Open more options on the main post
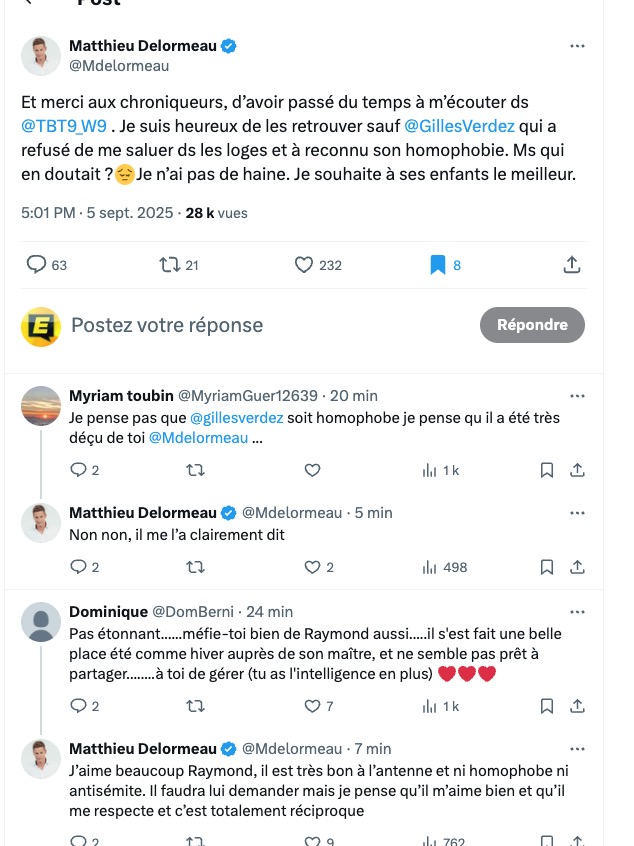 [577, 44]
